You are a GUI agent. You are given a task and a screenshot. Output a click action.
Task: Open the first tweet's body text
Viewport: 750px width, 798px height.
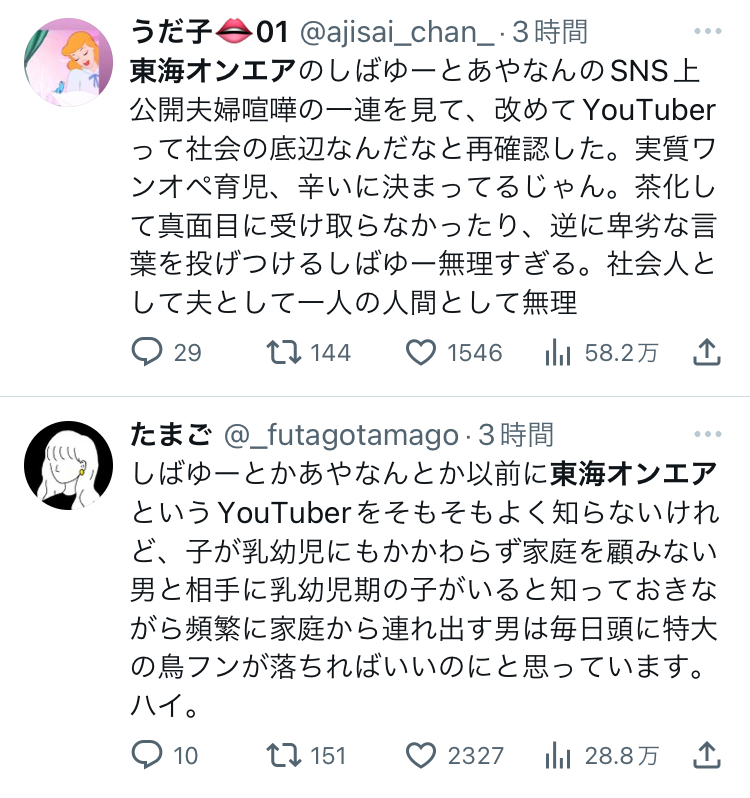(423, 187)
